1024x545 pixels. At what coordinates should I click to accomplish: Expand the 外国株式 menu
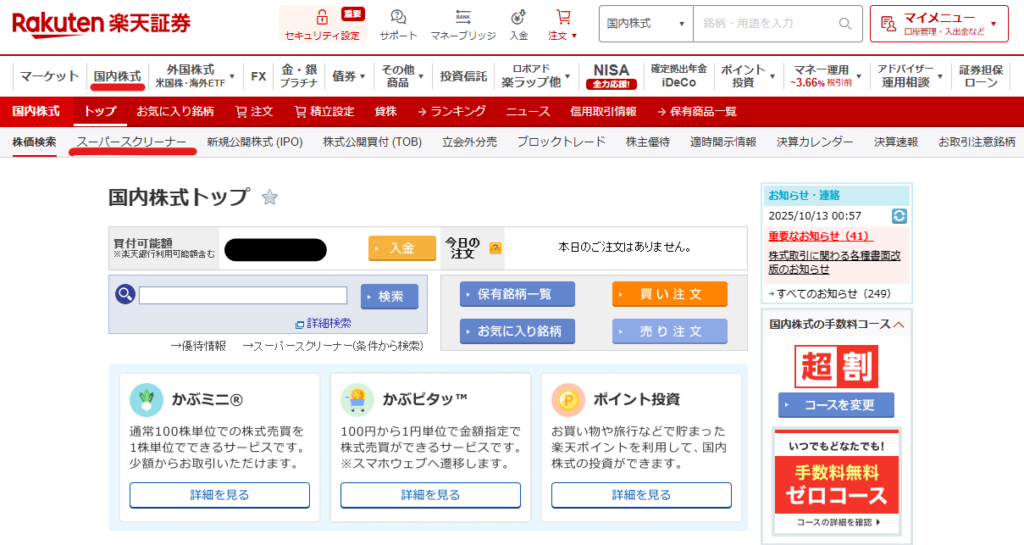click(195, 76)
